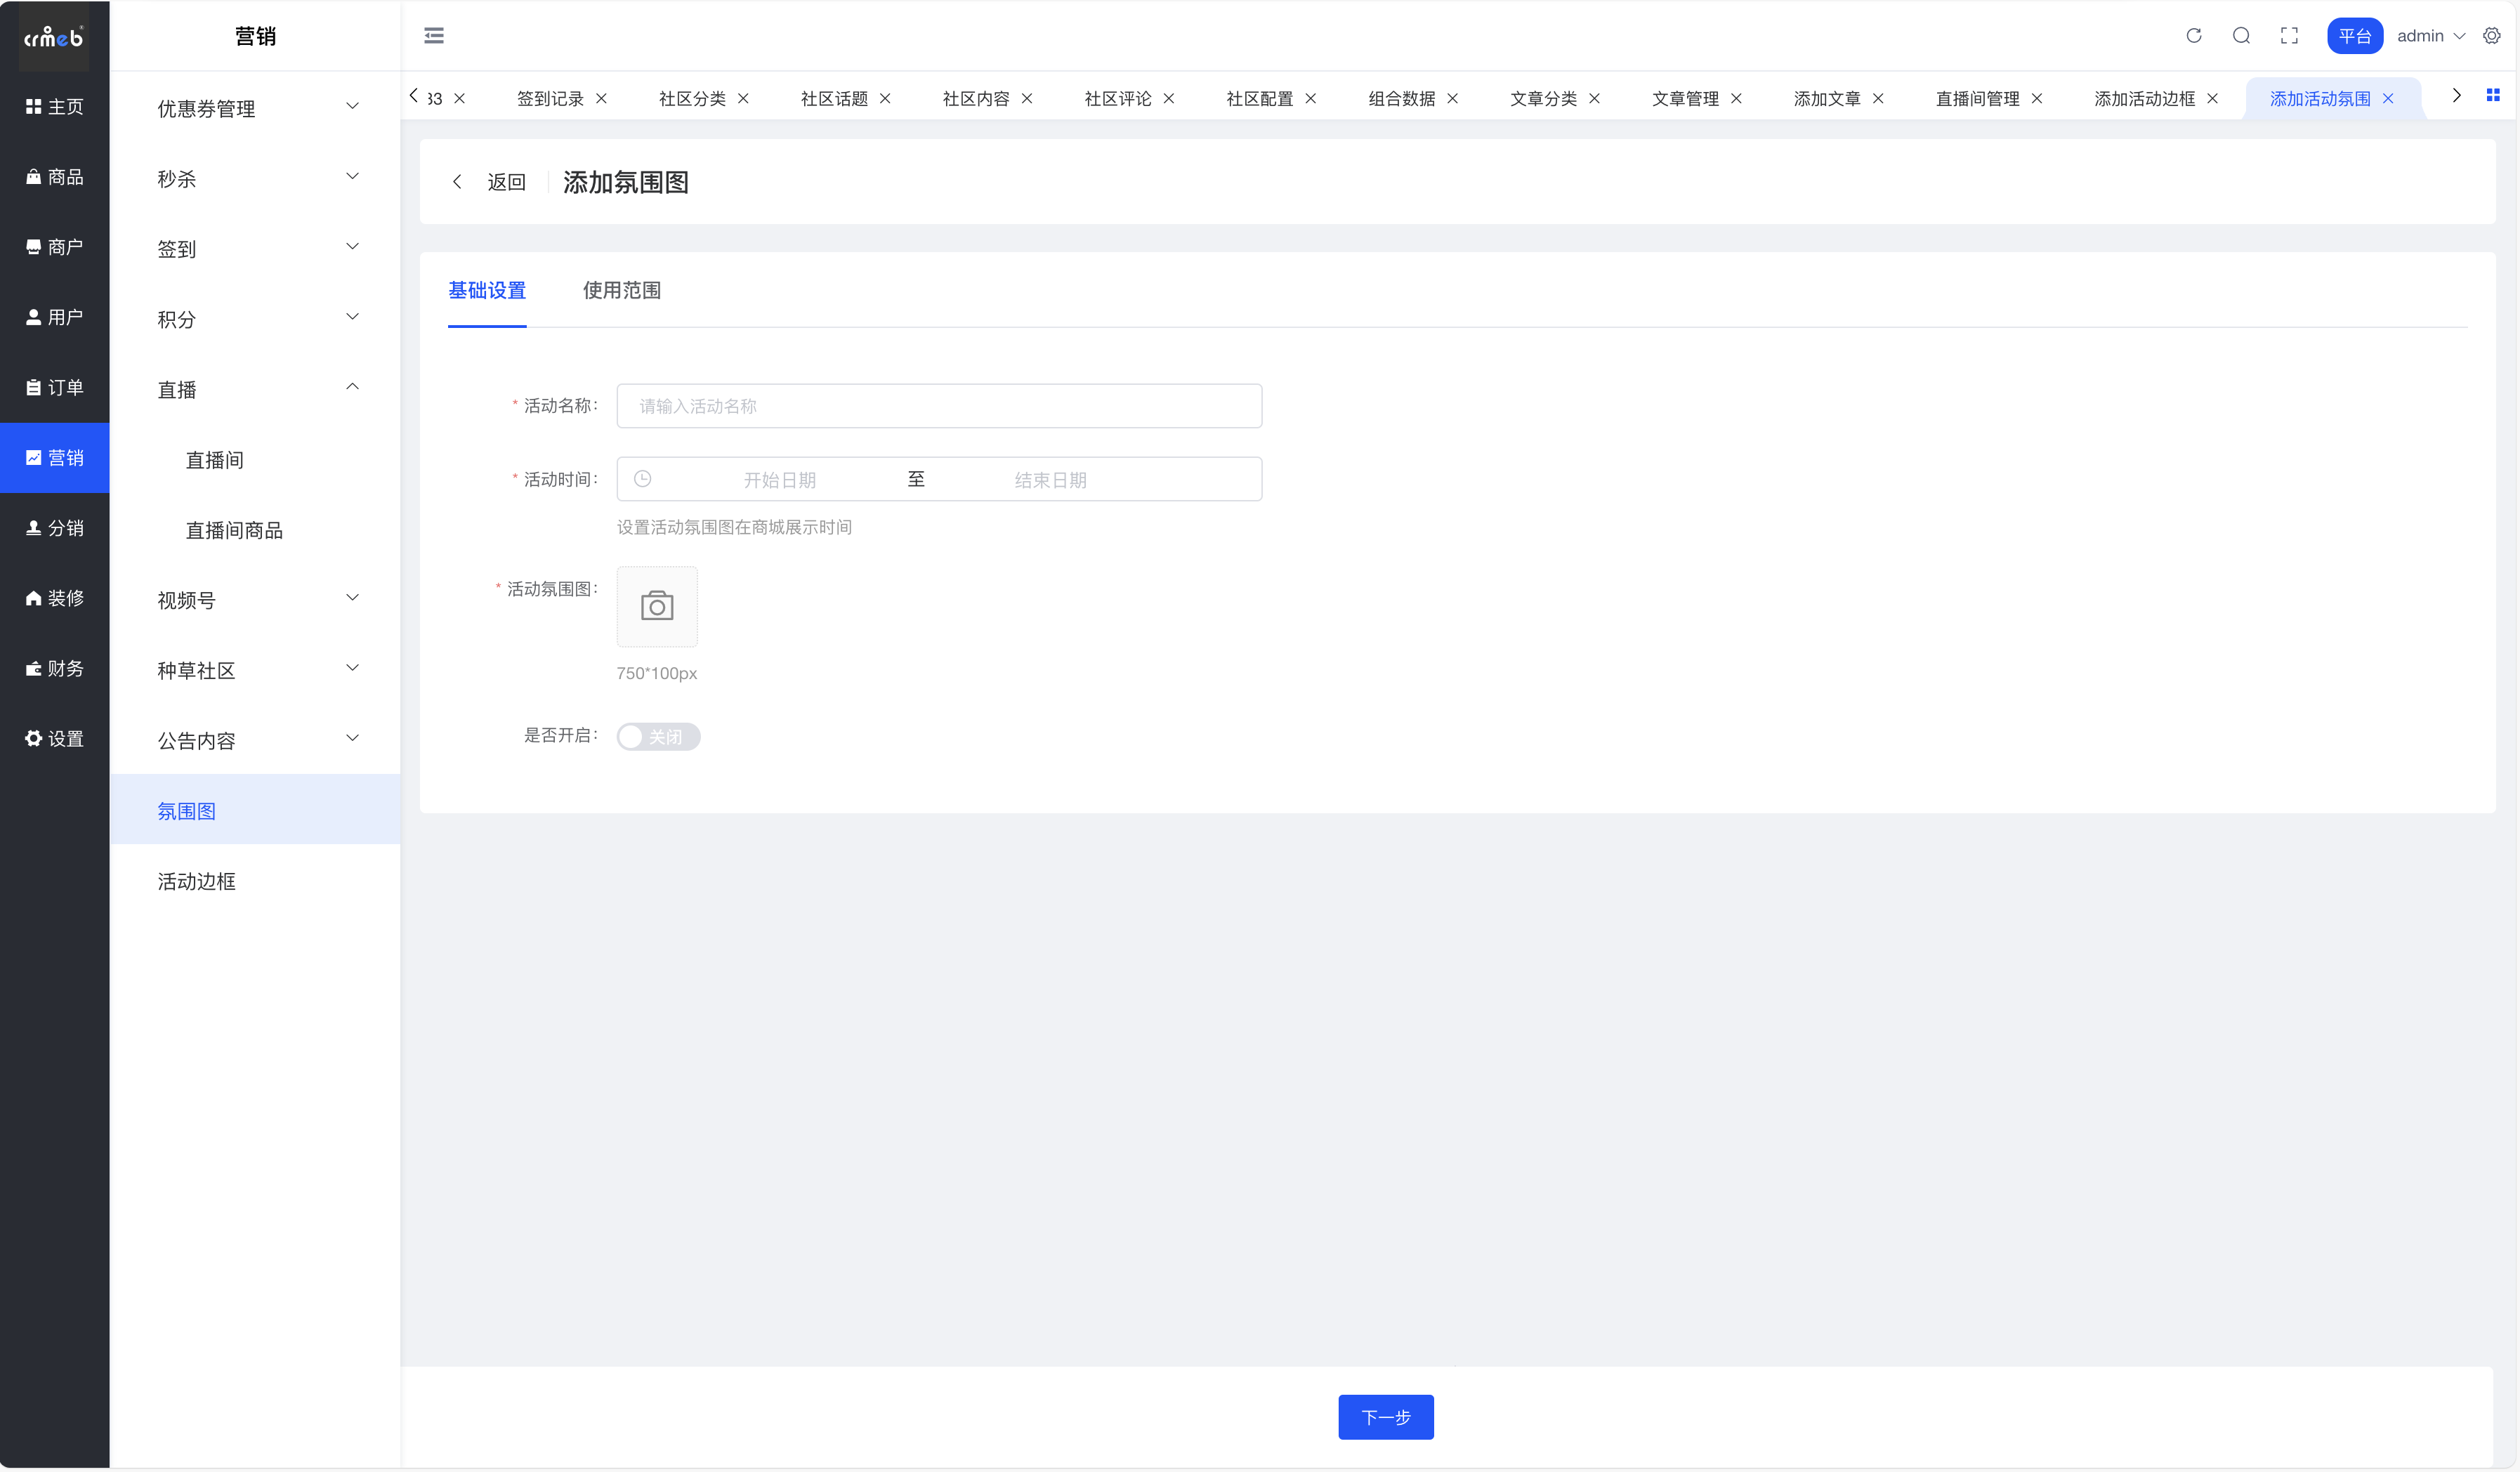Open the tab grid menu icon
Image resolution: width=2520 pixels, height=1472 pixels.
click(2493, 96)
